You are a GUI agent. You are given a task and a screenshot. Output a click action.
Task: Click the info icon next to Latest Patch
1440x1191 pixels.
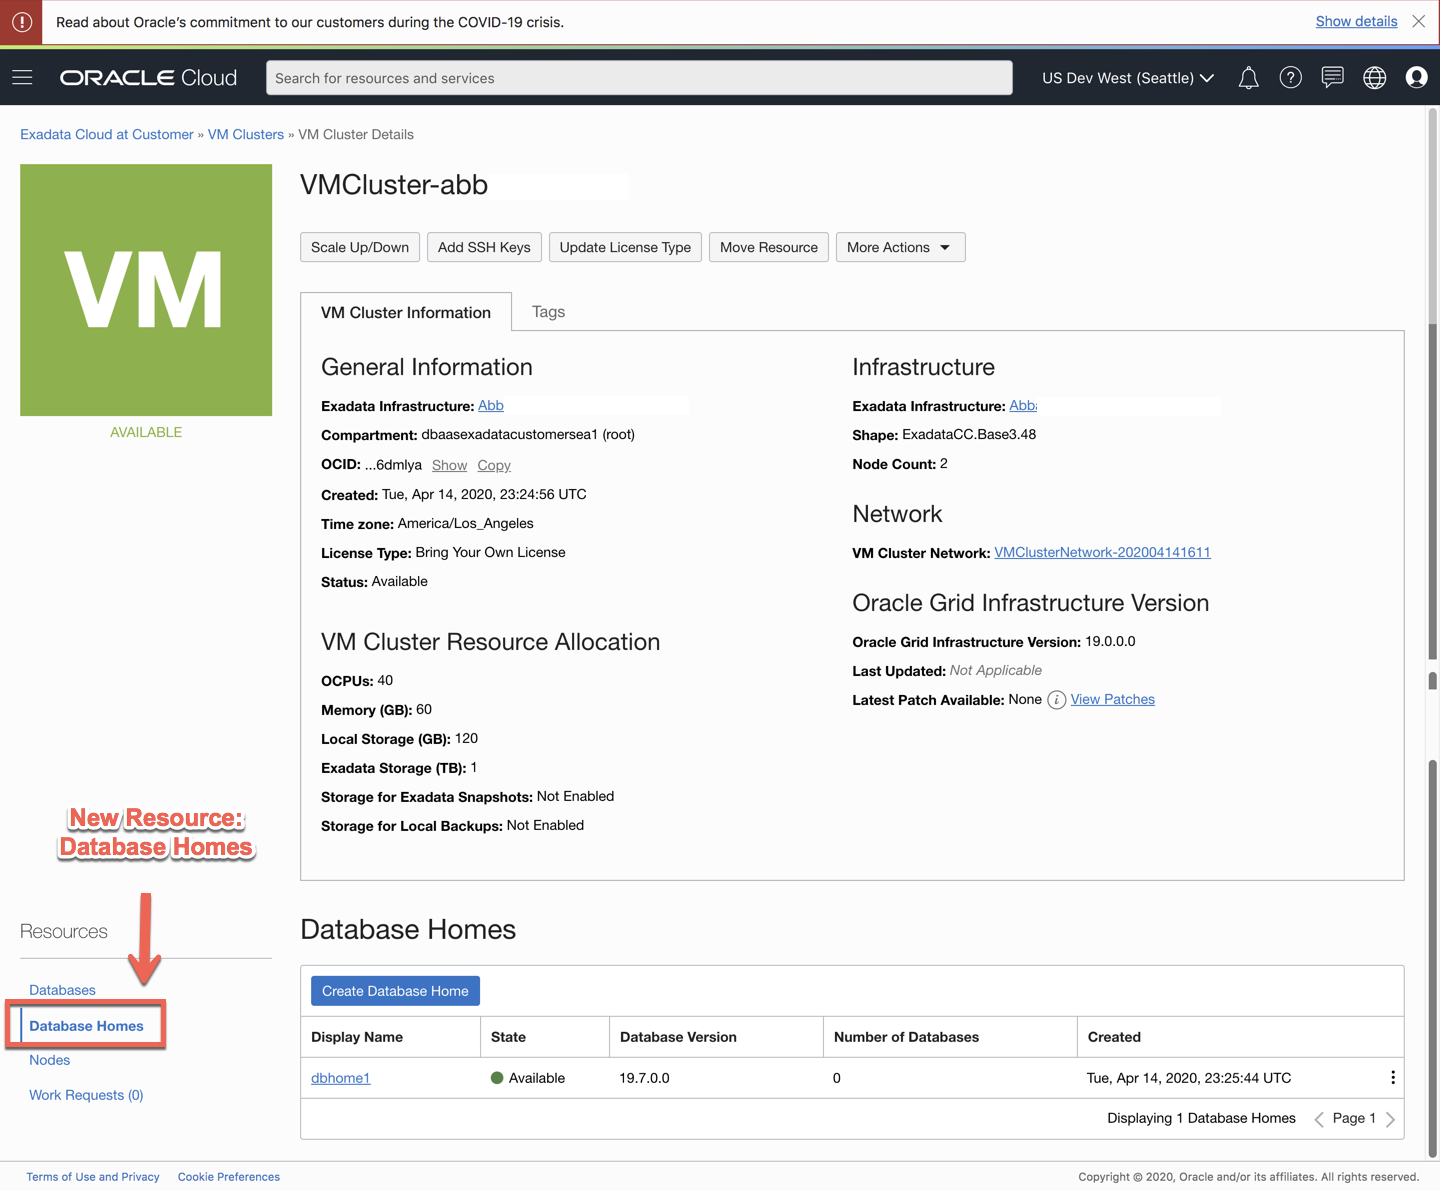coord(1056,700)
